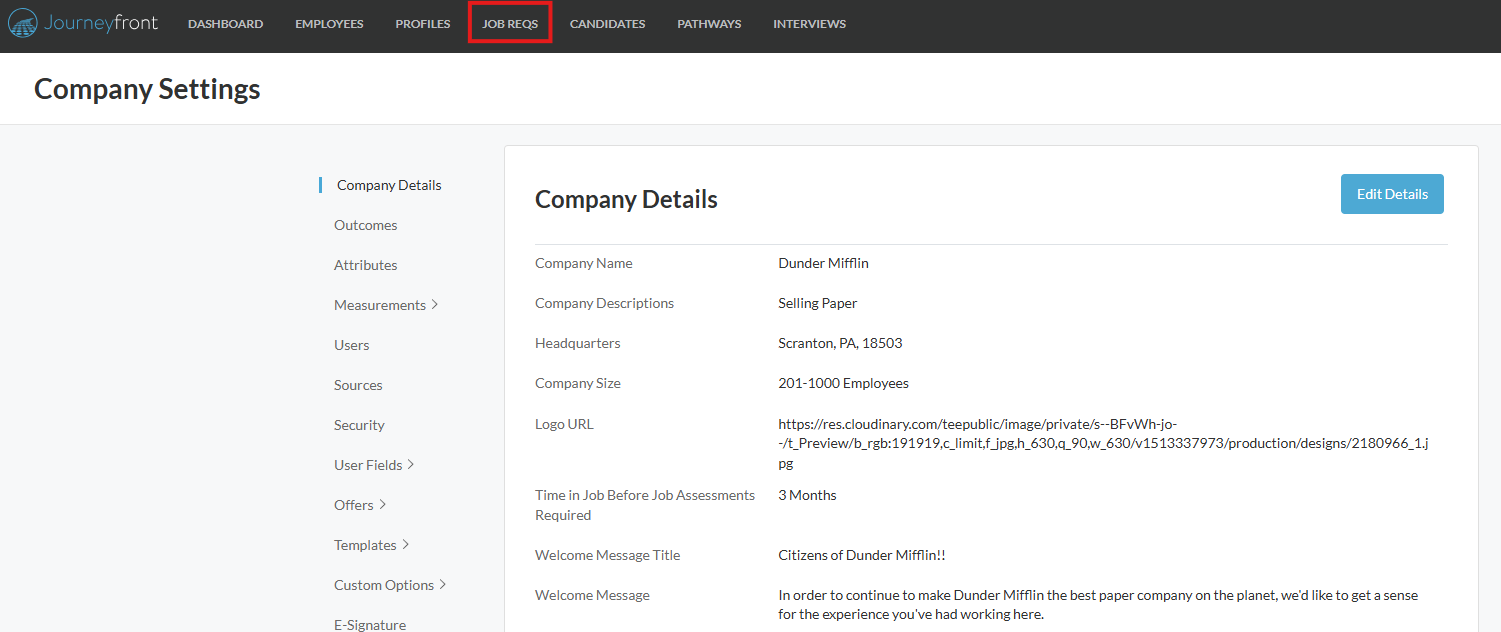Image resolution: width=1501 pixels, height=632 pixels.
Task: Open the E-Signature settings
Action: (370, 625)
